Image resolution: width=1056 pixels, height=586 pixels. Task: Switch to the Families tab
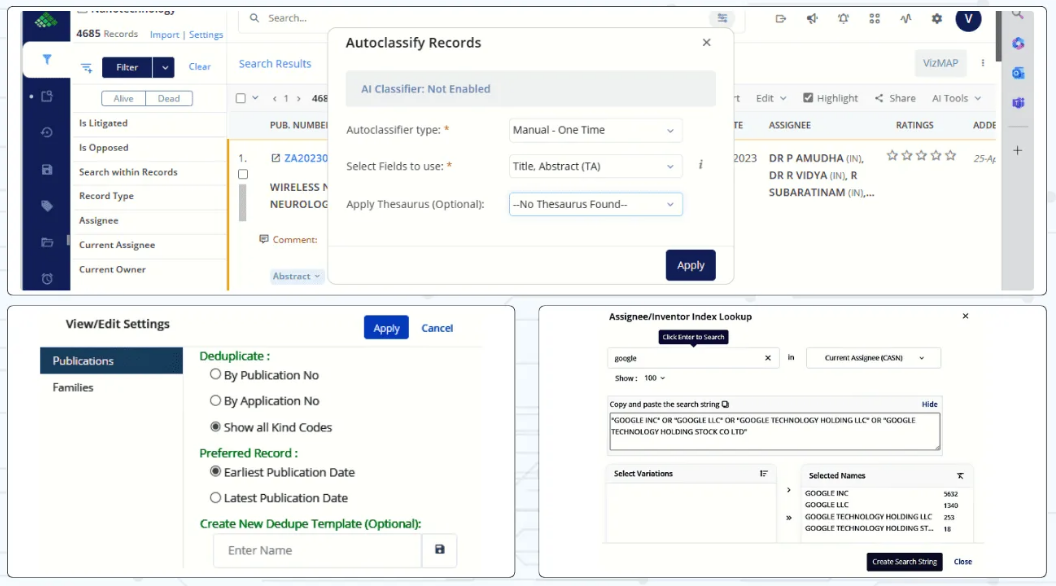pos(73,387)
